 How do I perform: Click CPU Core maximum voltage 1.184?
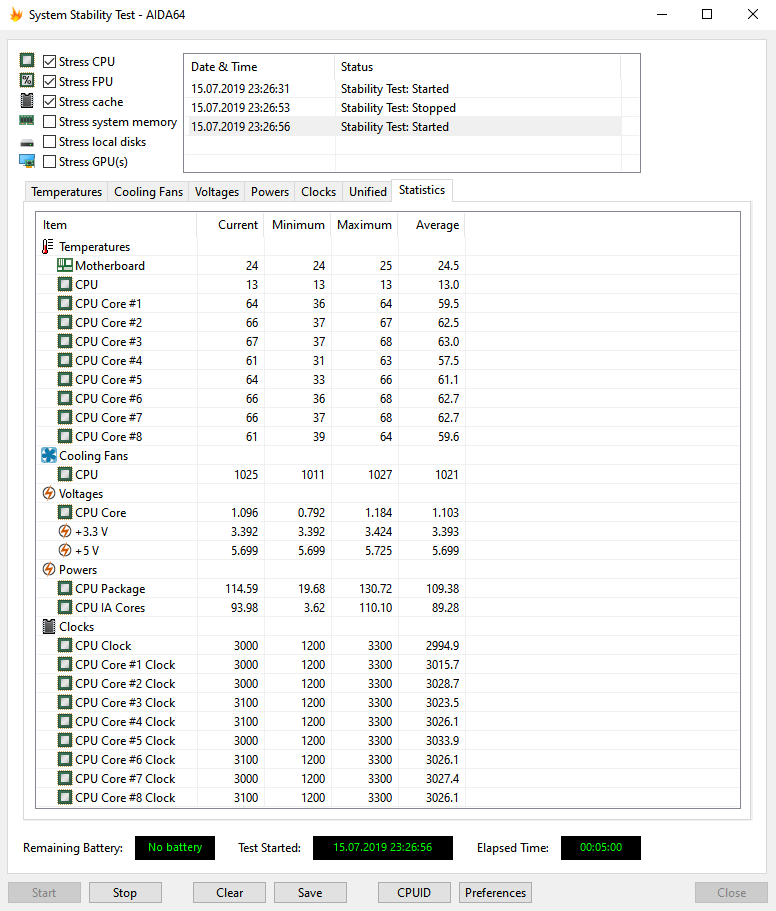pos(378,512)
